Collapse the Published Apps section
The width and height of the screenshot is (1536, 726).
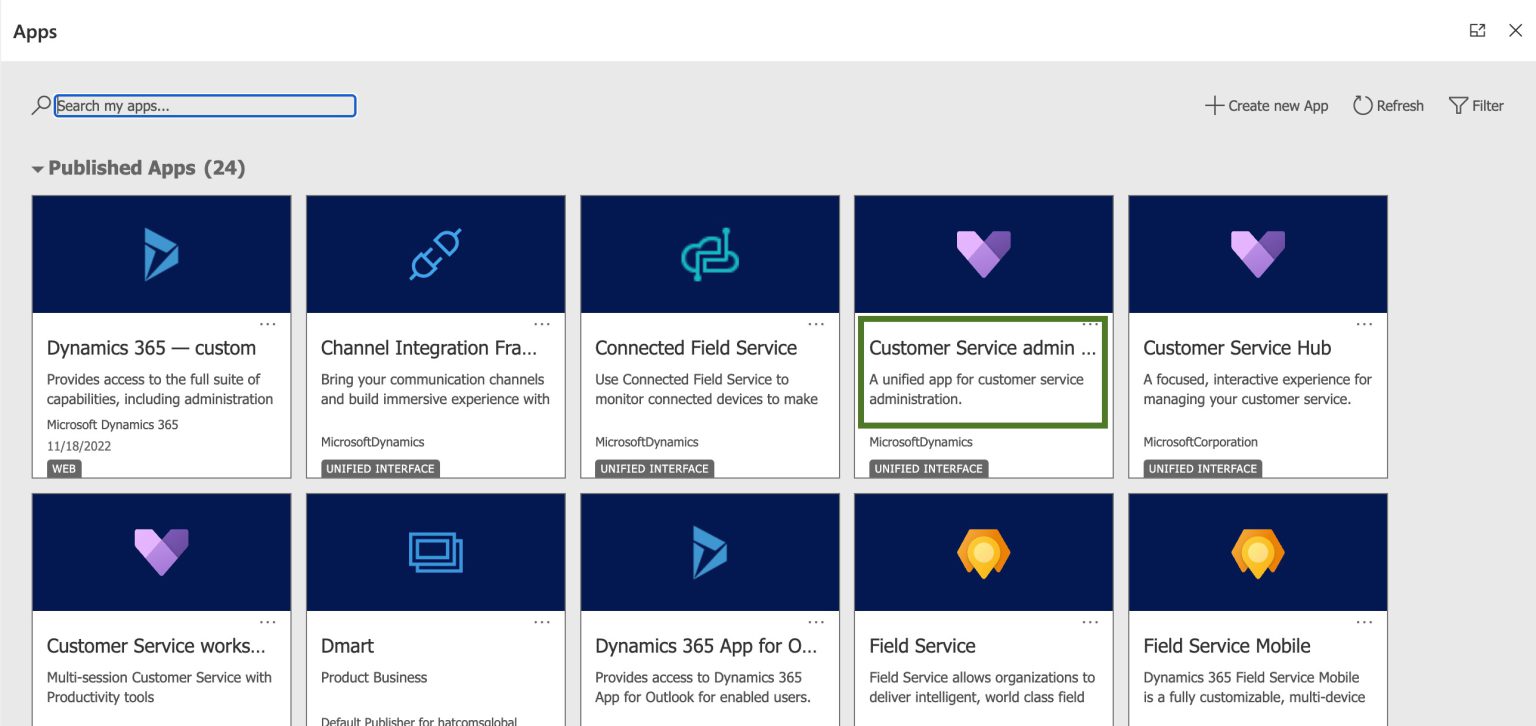(x=37, y=168)
